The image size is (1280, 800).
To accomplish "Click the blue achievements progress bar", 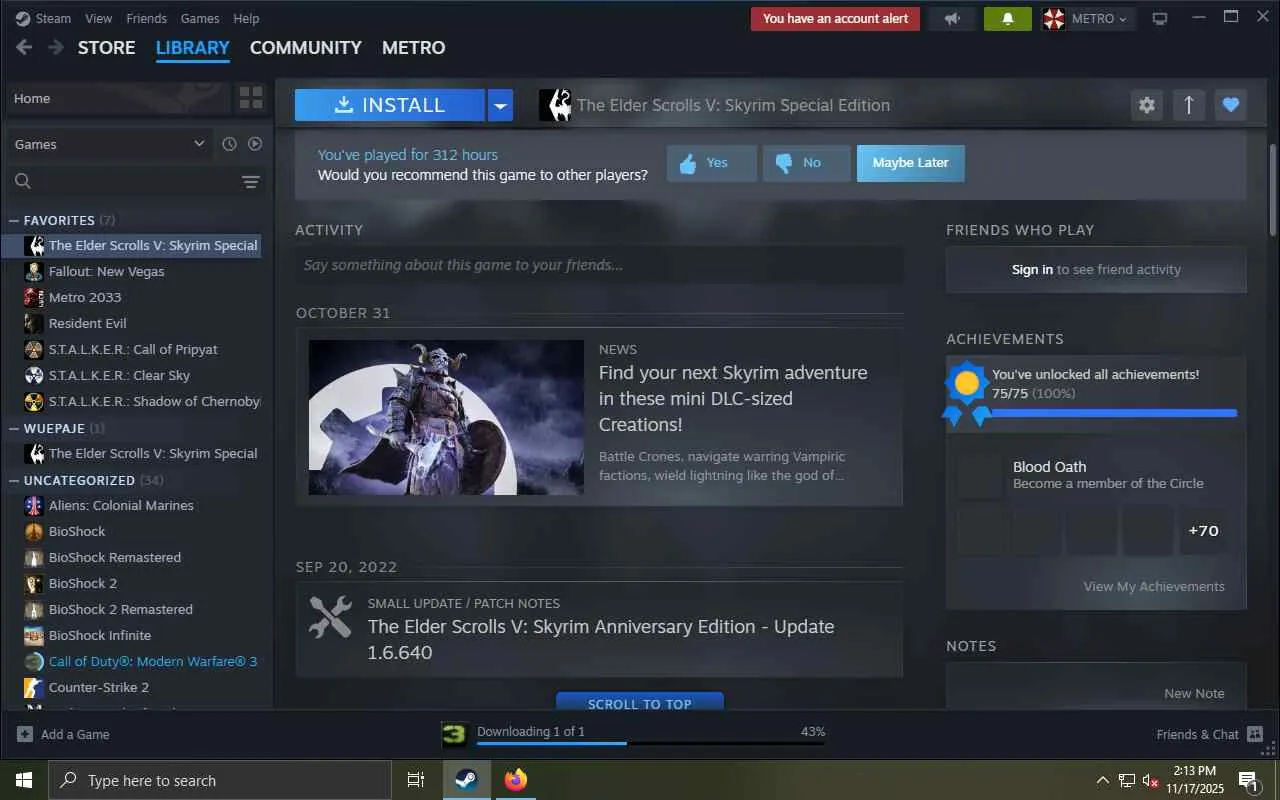I will [1114, 412].
